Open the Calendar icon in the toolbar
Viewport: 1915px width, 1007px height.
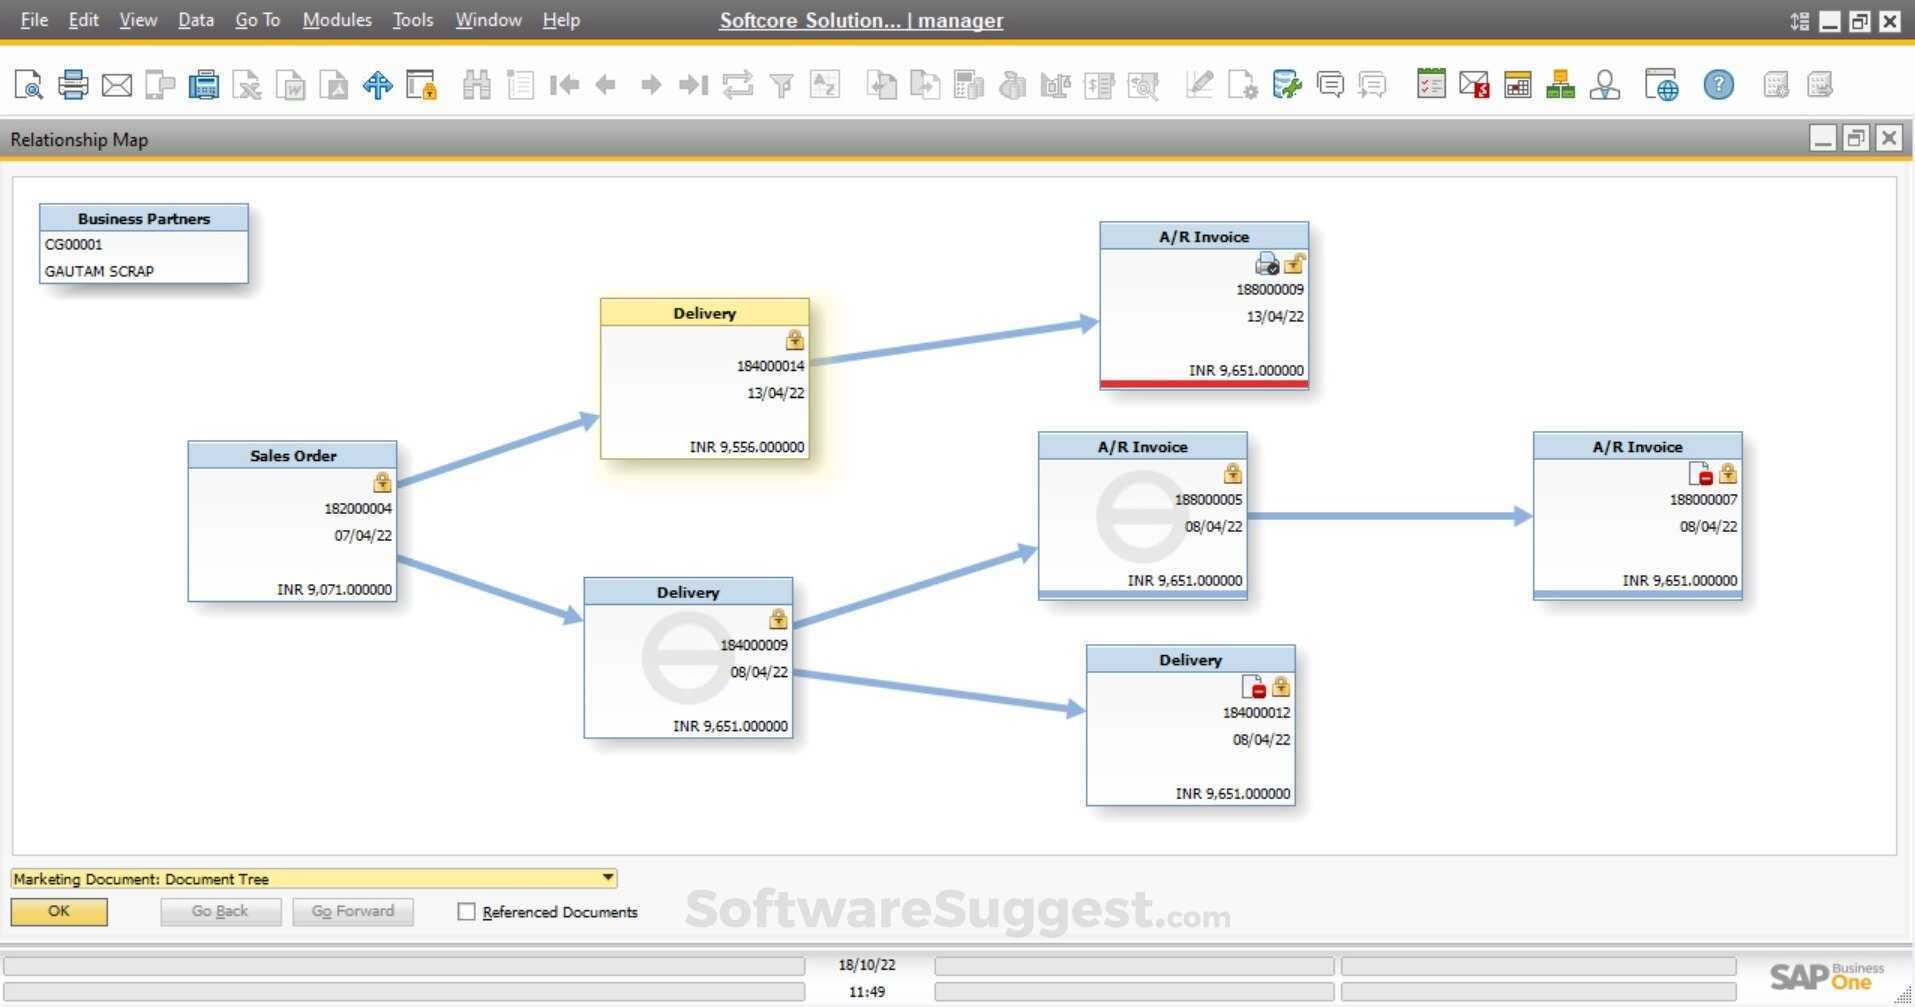point(1517,84)
